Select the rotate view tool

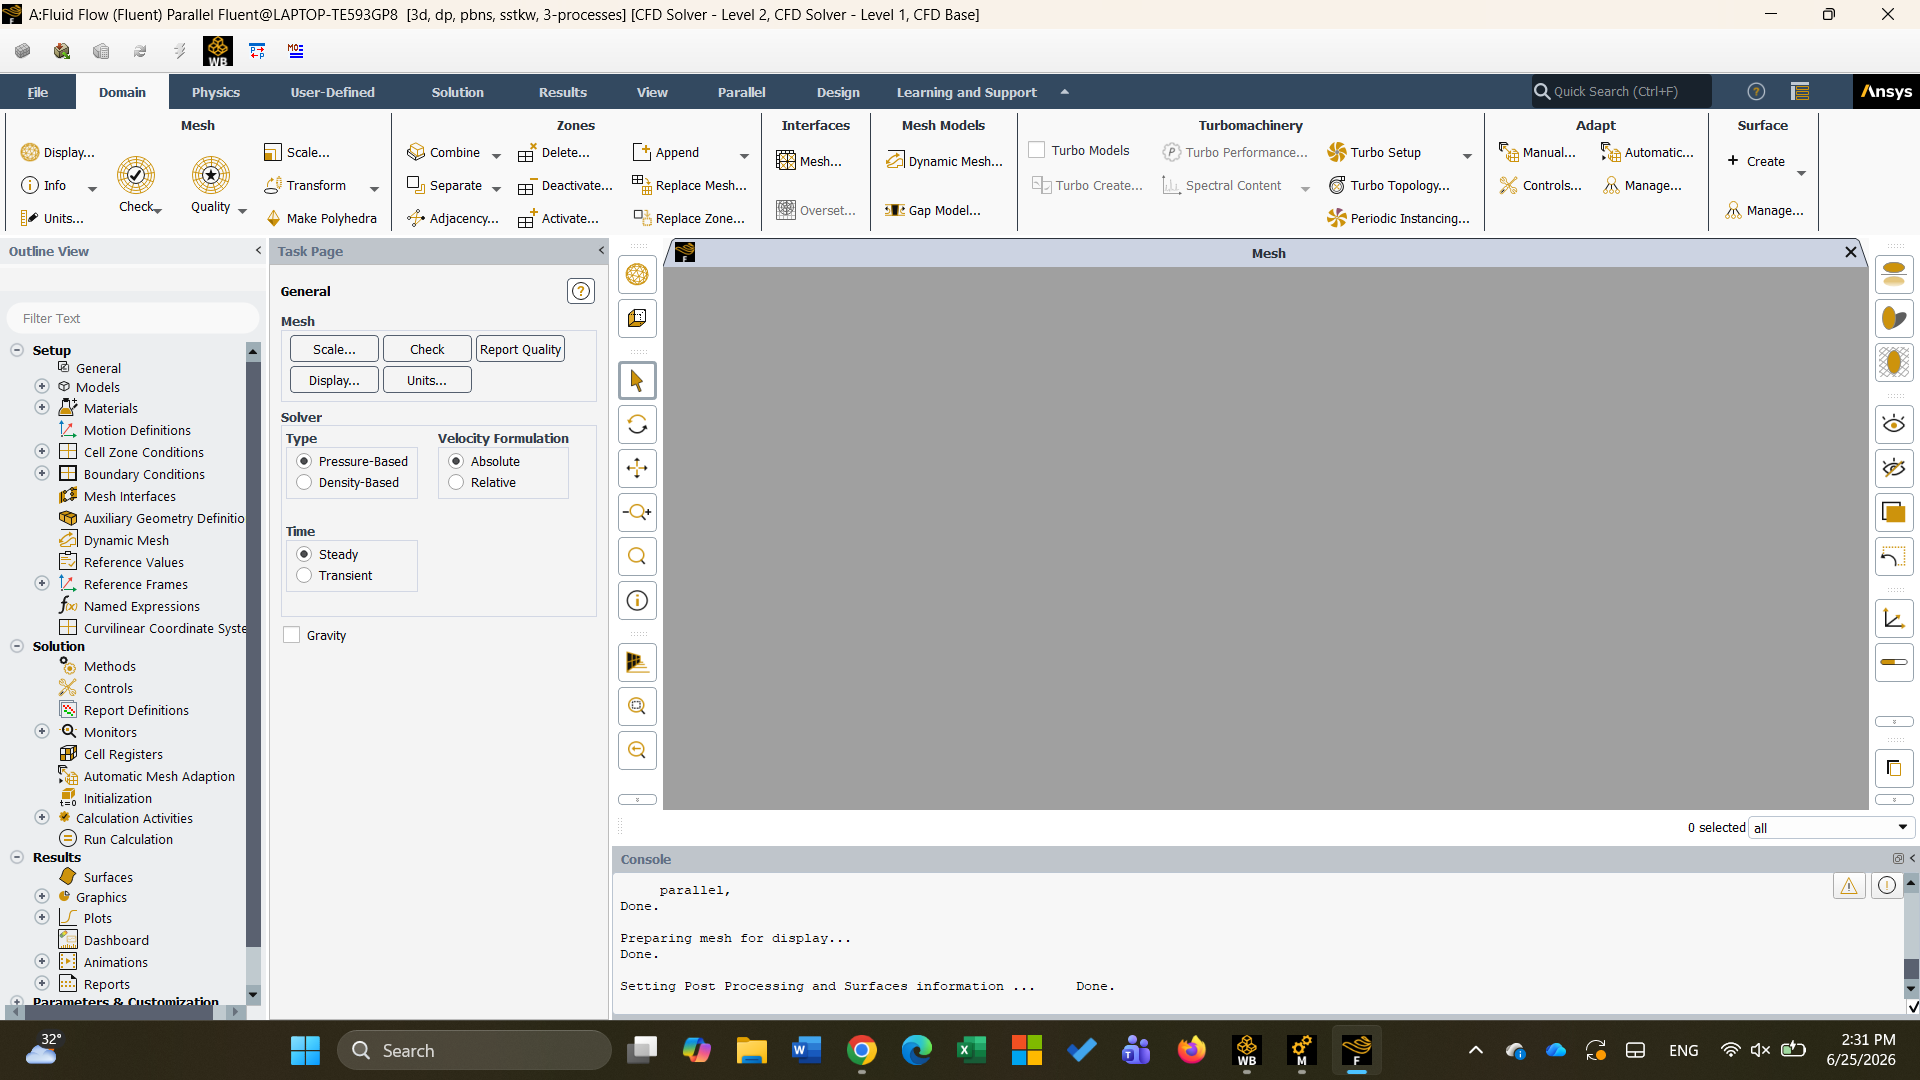pyautogui.click(x=637, y=425)
